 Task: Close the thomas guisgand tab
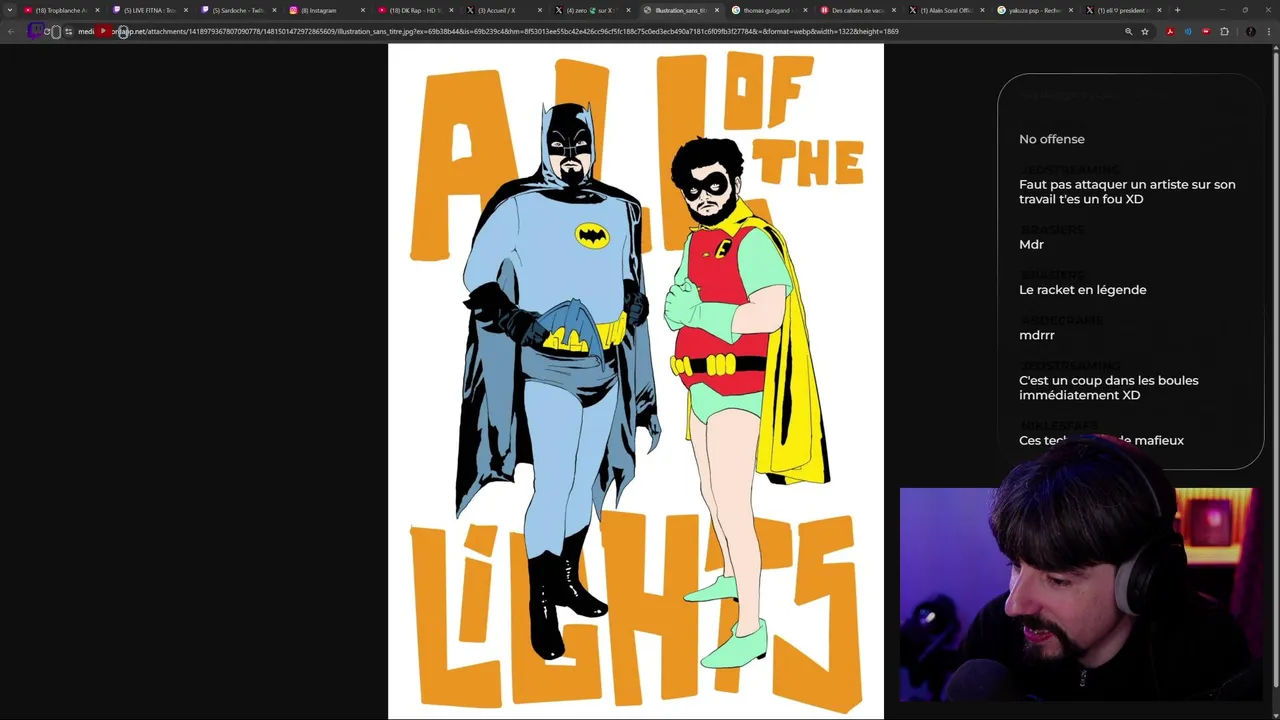click(805, 10)
